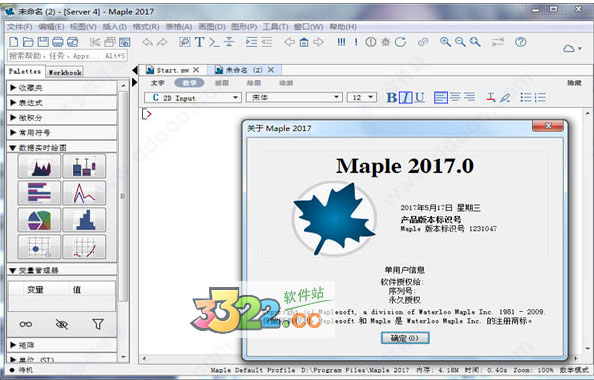
Task: Show variables with glasses icon
Action: pyautogui.click(x=26, y=324)
